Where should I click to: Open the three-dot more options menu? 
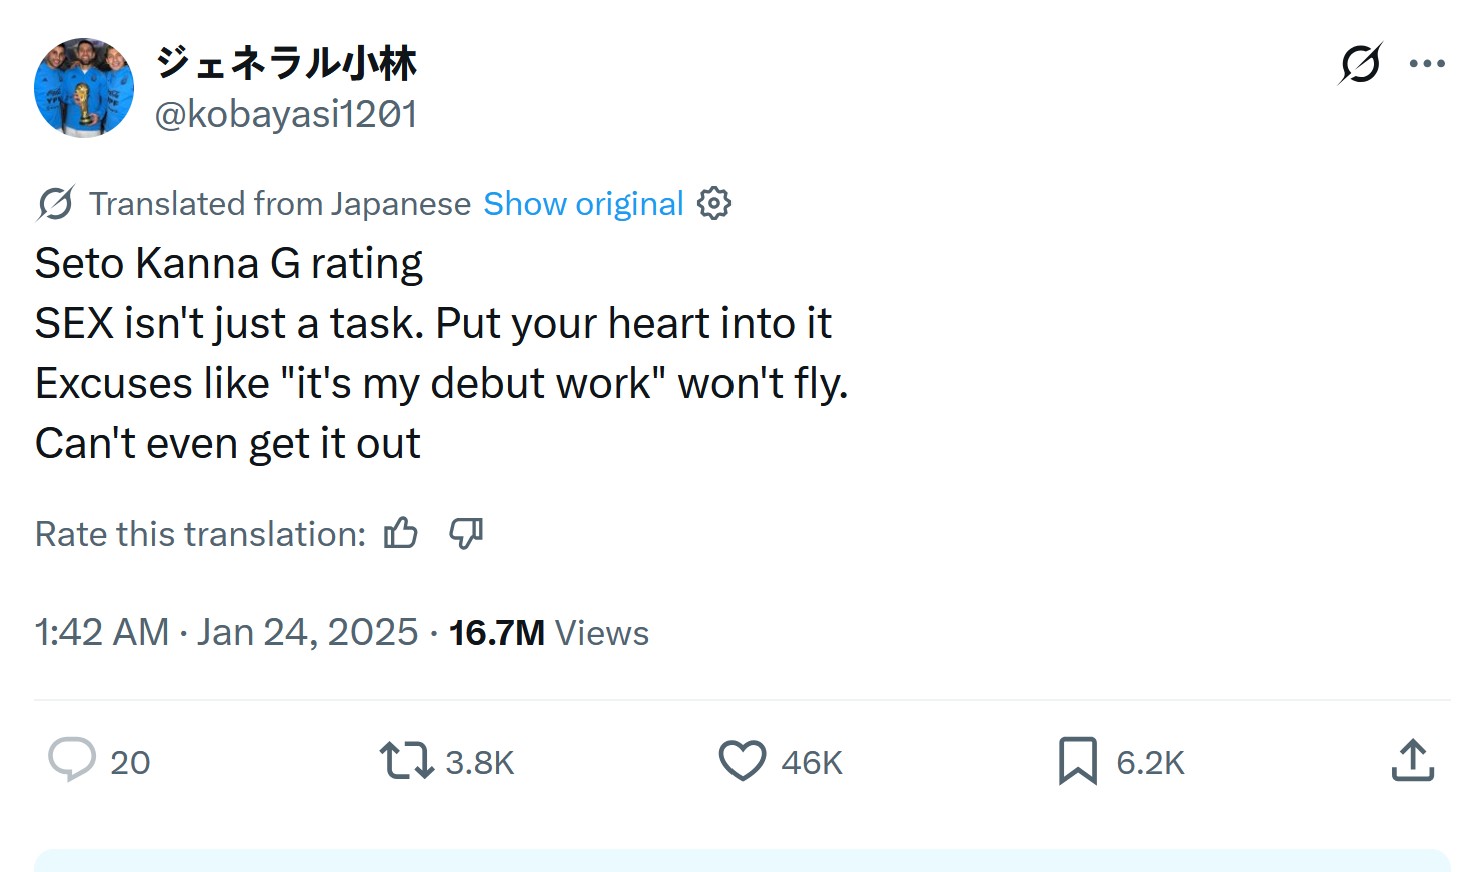1427,64
